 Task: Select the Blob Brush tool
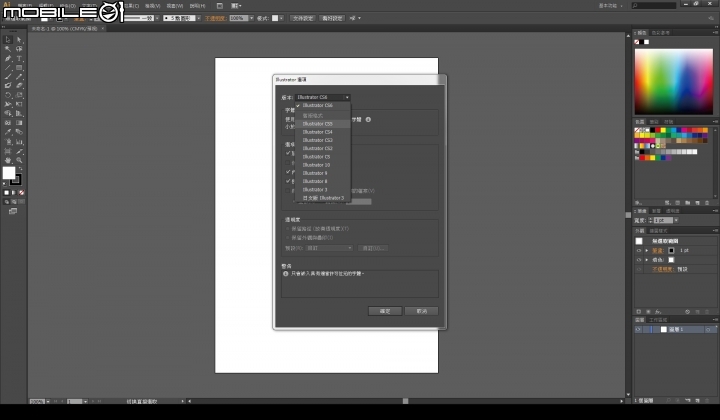coord(8,86)
